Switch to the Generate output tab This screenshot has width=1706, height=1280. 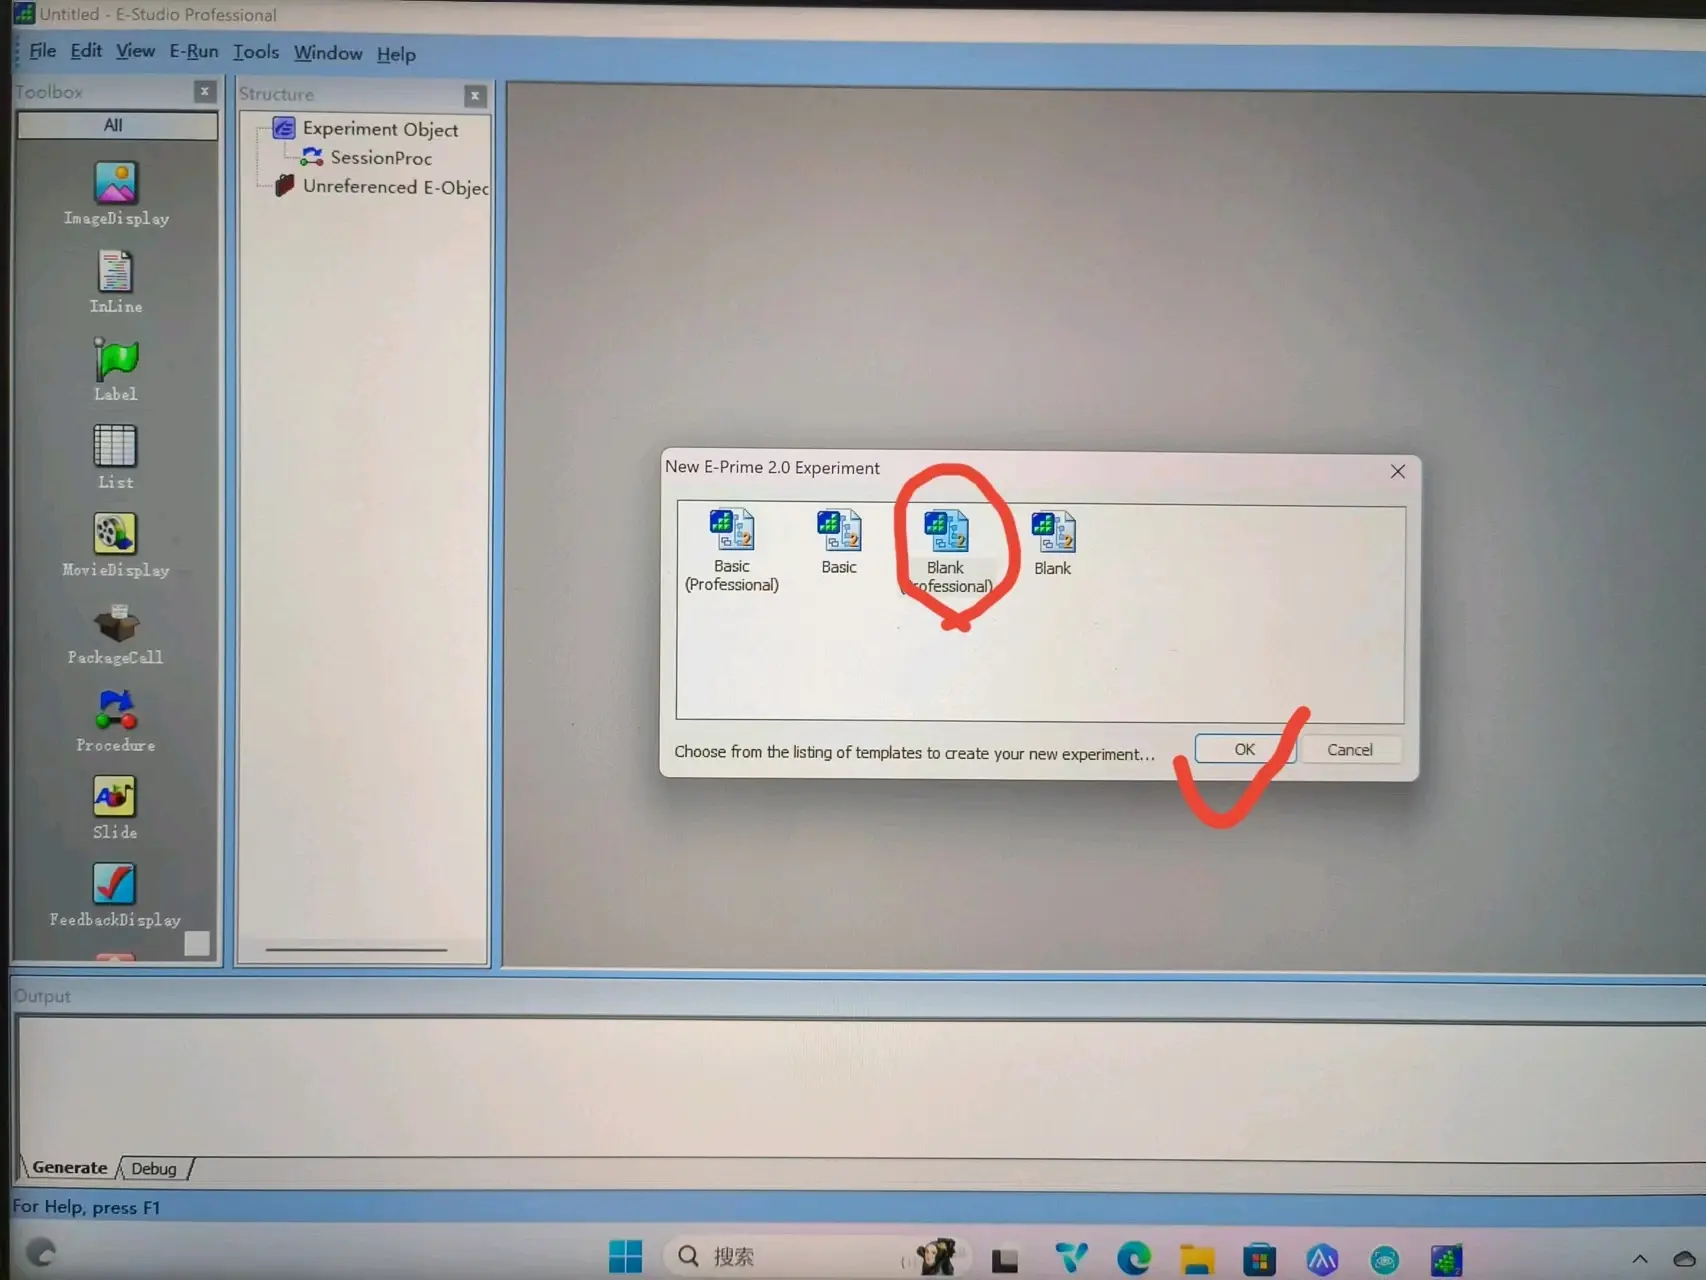click(x=69, y=1167)
